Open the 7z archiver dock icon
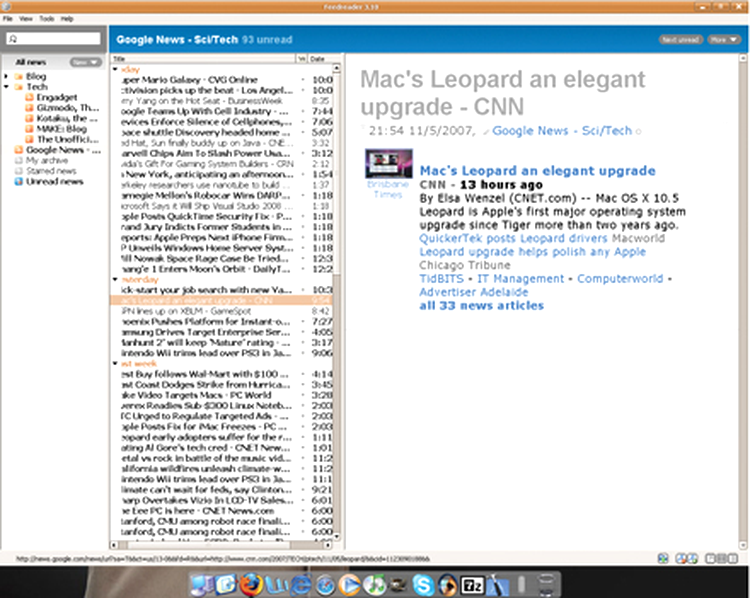 click(472, 585)
